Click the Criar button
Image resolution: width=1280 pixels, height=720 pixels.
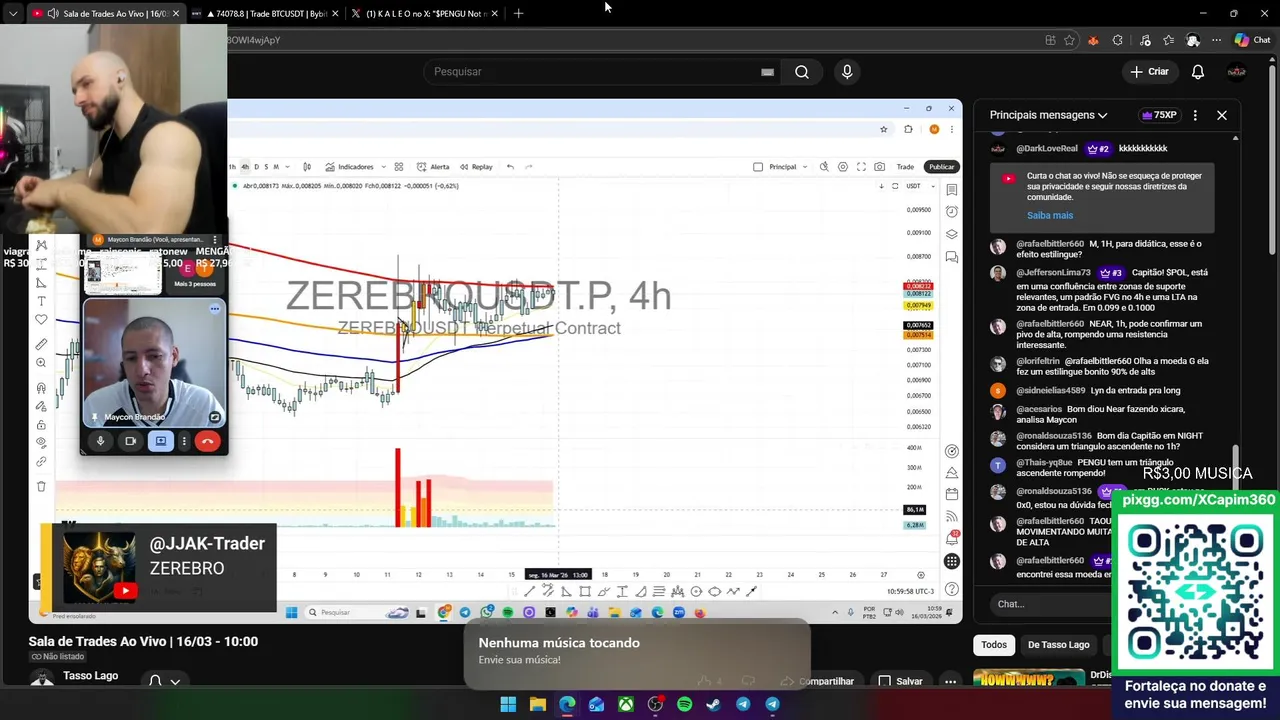point(1150,72)
